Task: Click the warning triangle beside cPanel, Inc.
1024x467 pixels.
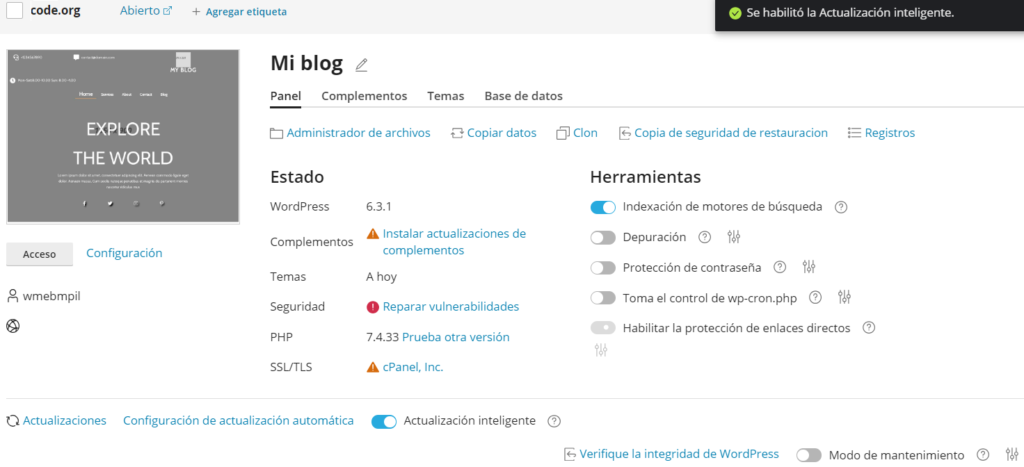Action: (x=373, y=368)
